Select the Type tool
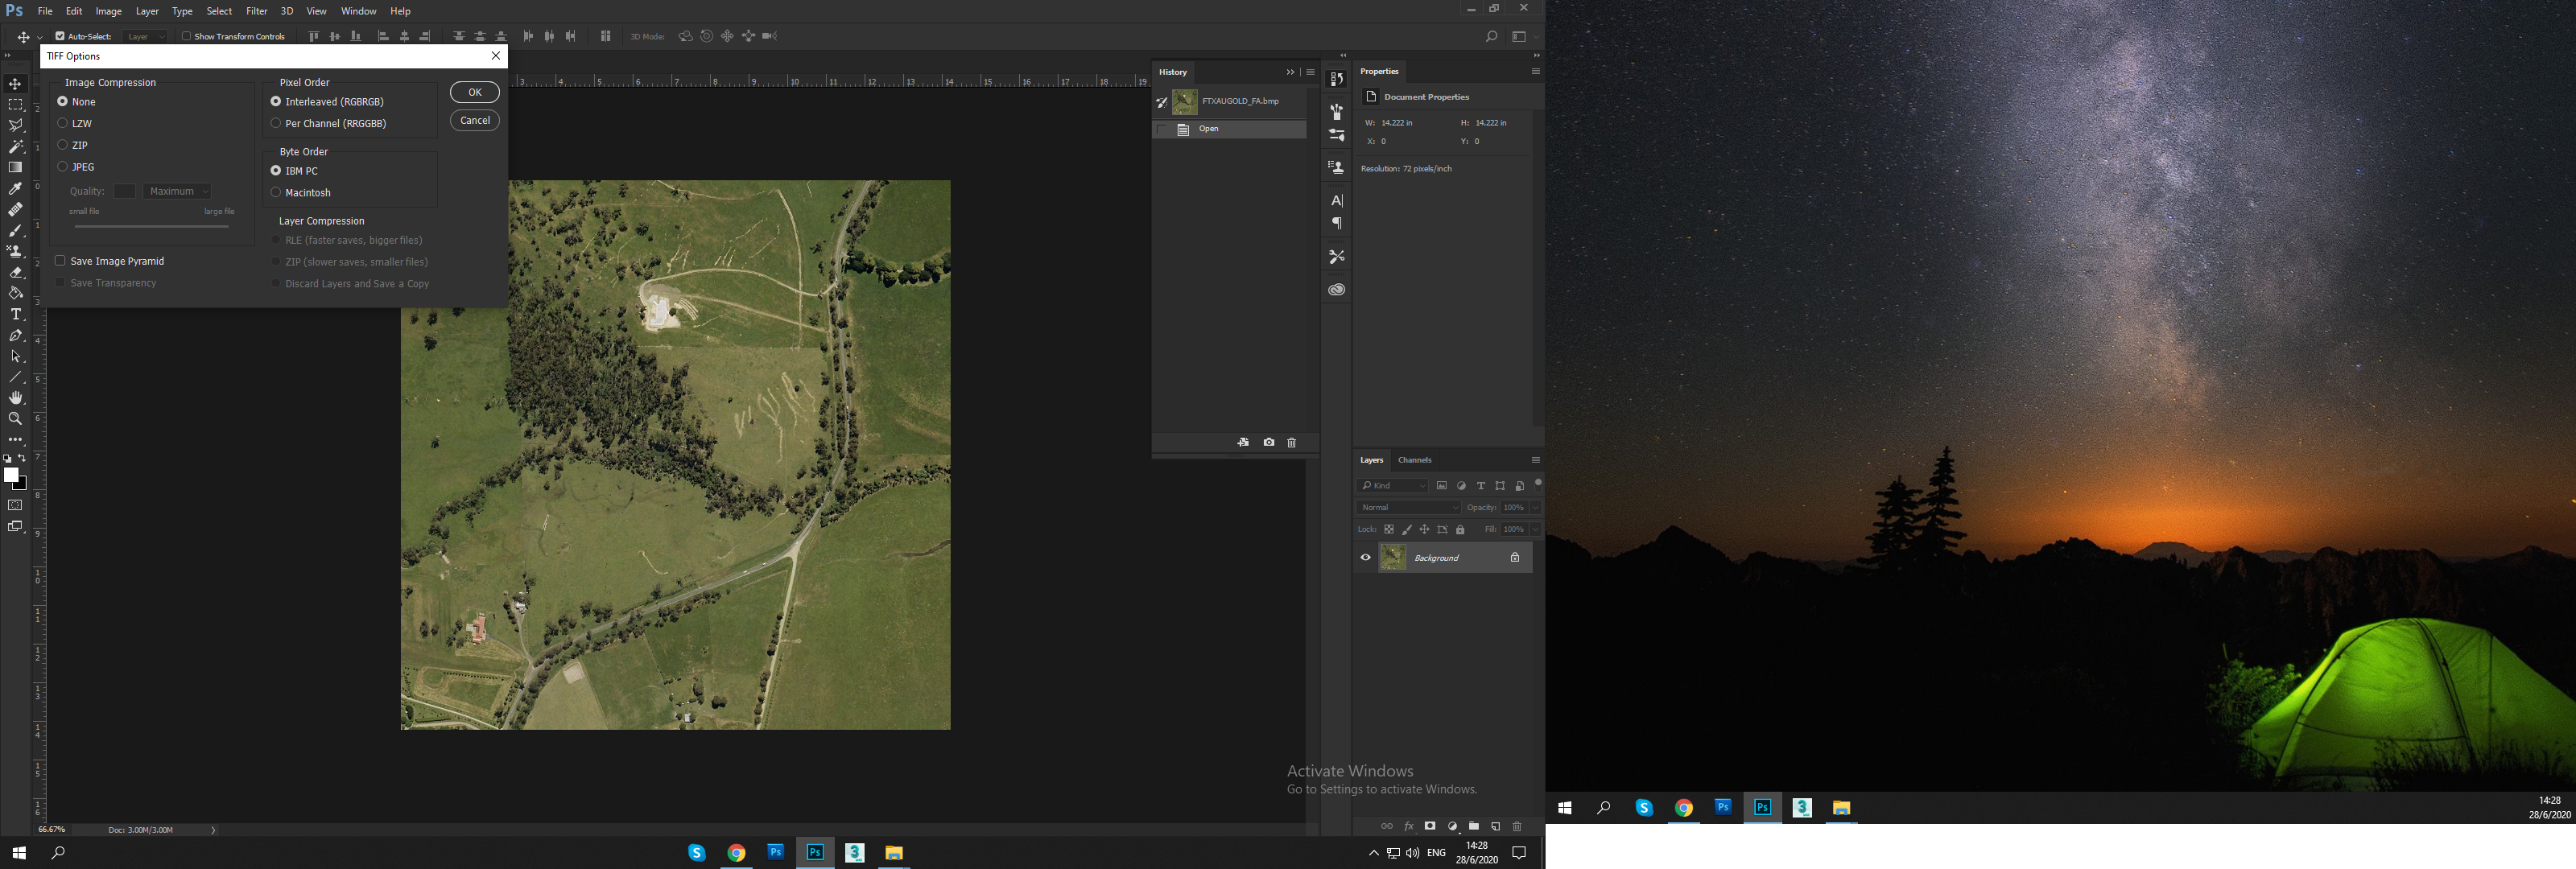 pos(15,314)
